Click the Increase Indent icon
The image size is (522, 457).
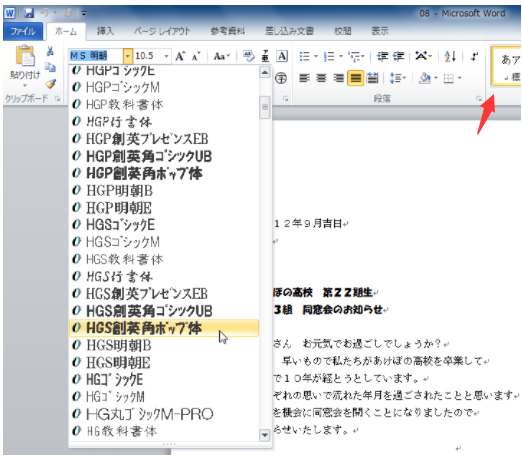pyautogui.click(x=398, y=56)
